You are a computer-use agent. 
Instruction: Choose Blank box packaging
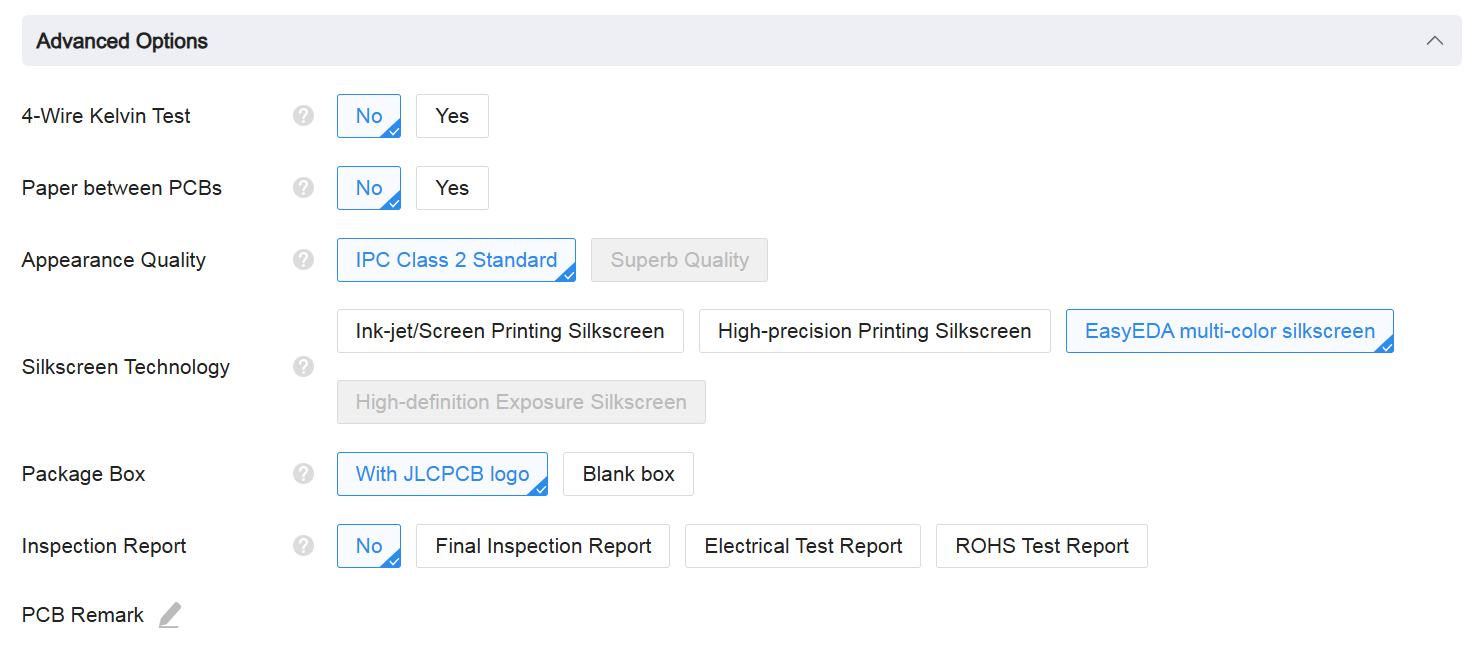628,474
